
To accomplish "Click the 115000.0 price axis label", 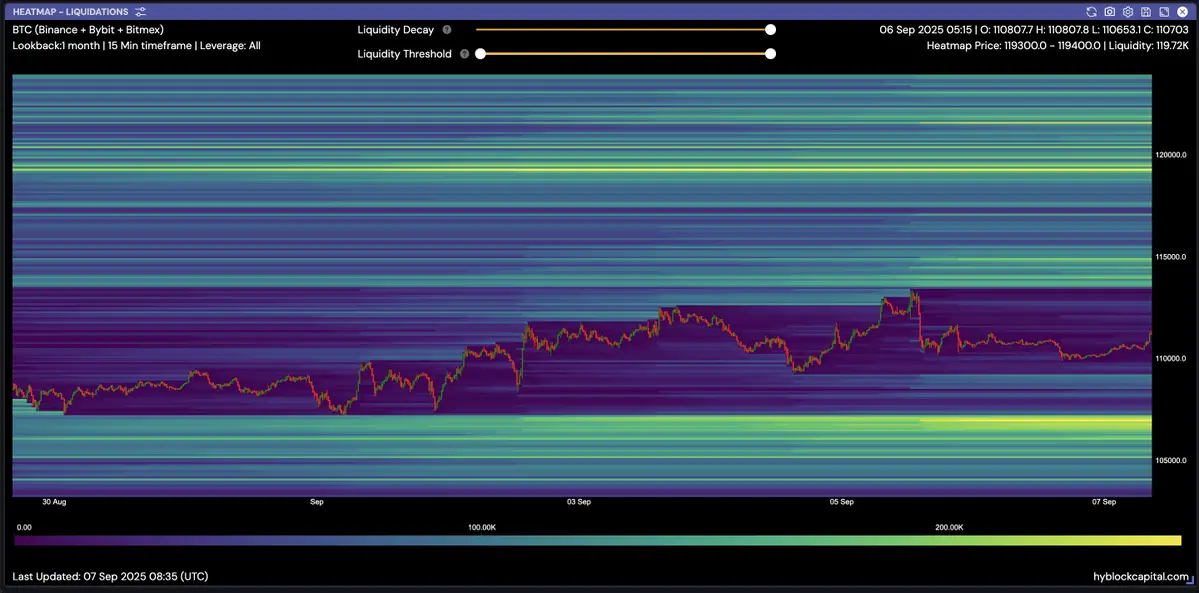I will tap(1171, 256).
